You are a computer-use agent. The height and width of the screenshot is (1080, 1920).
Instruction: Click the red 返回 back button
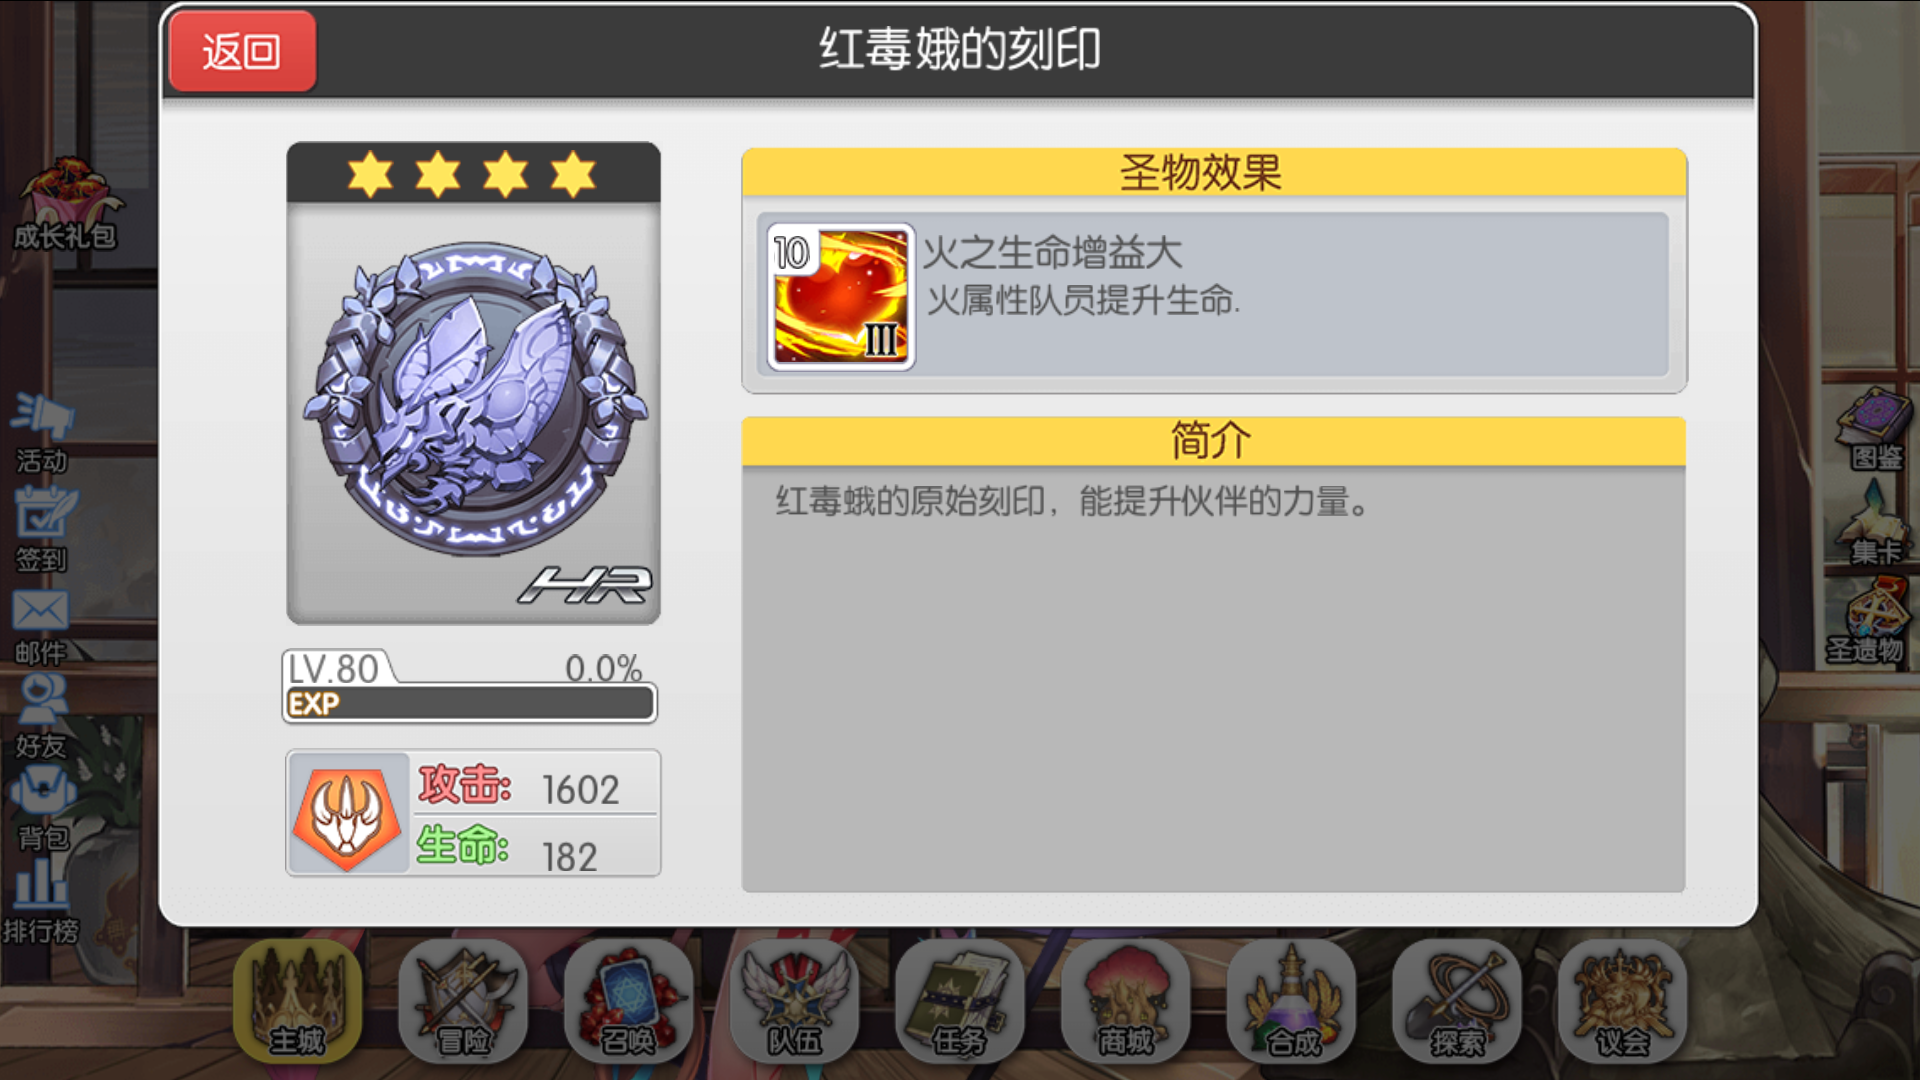coord(242,51)
